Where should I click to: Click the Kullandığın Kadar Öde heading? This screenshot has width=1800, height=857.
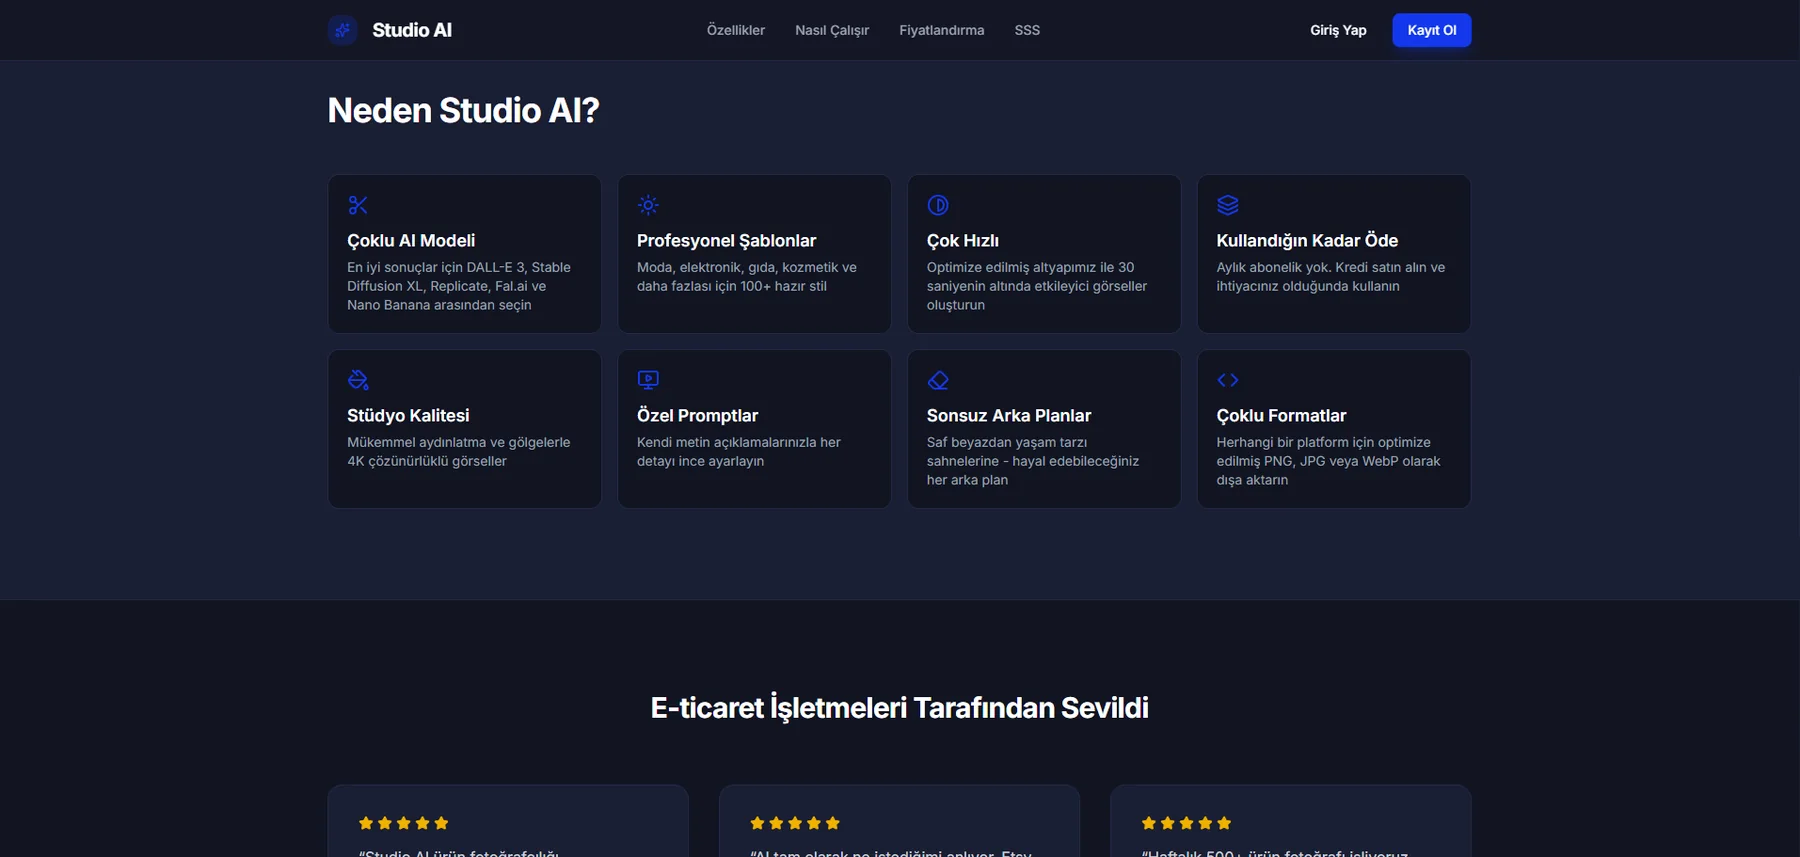pos(1307,241)
